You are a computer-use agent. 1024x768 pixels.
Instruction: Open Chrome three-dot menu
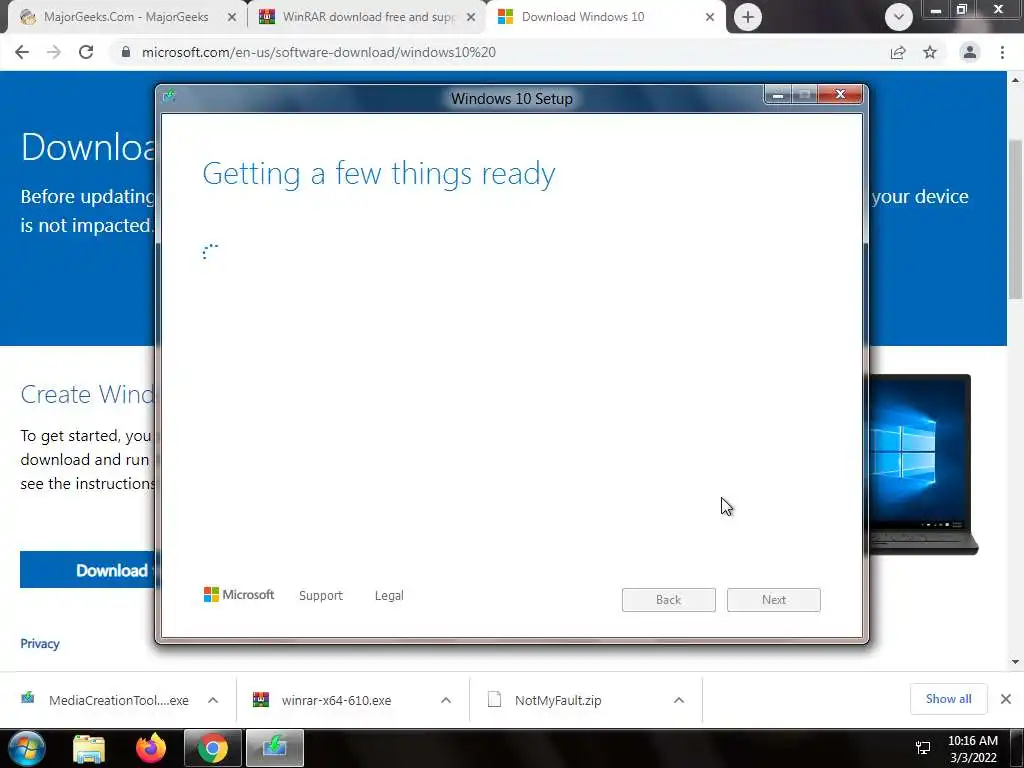pyautogui.click(x=1002, y=52)
